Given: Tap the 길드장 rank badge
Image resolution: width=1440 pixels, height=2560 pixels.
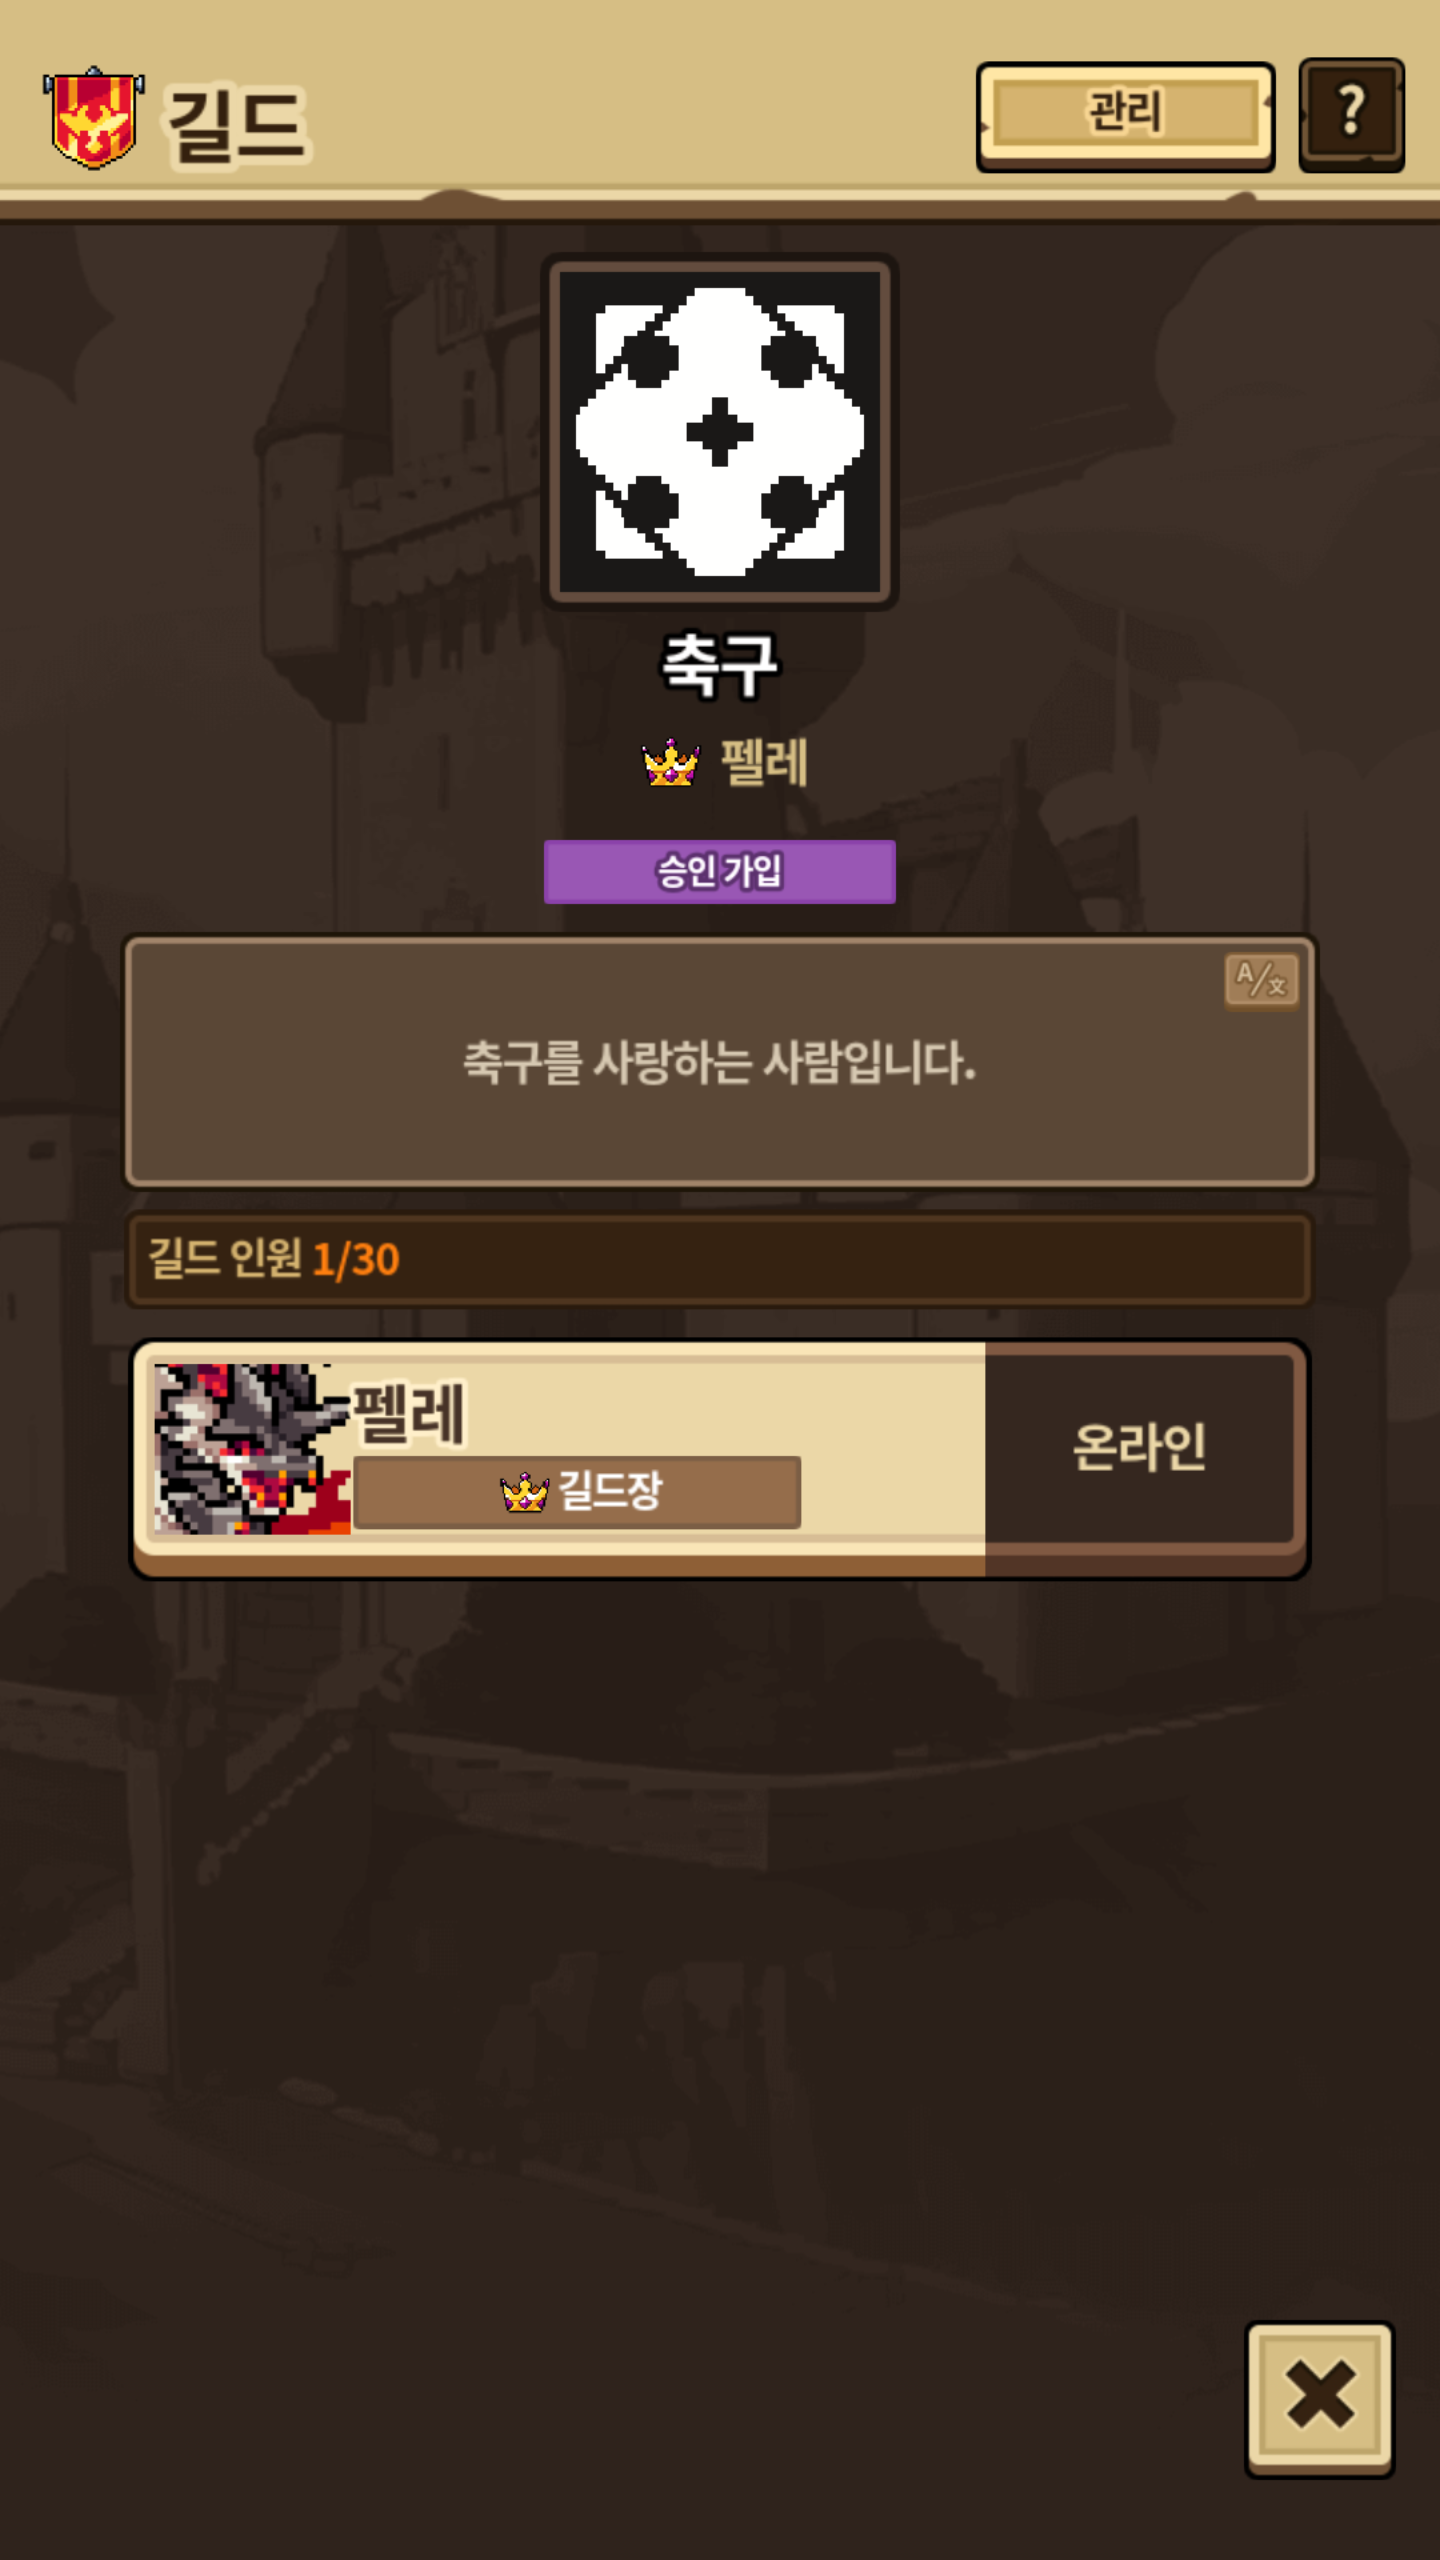Looking at the screenshot, I should tap(577, 1492).
